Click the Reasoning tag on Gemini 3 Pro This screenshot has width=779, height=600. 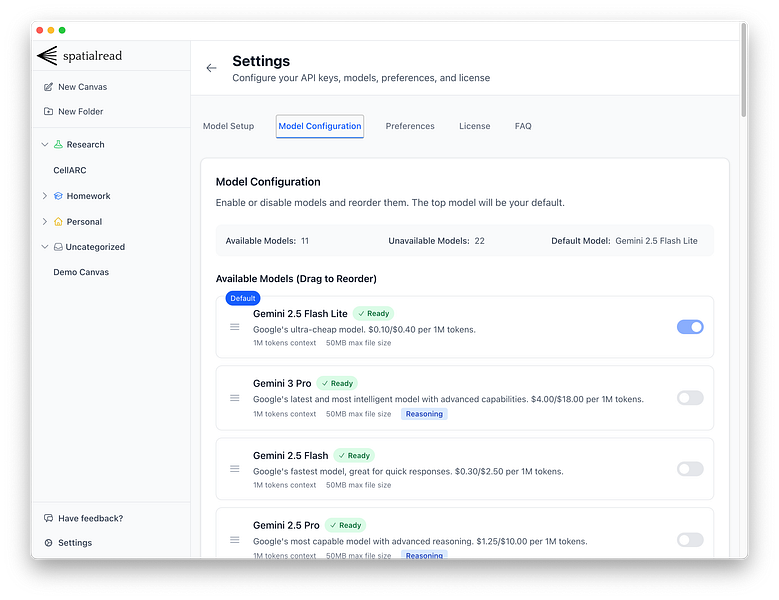point(424,414)
